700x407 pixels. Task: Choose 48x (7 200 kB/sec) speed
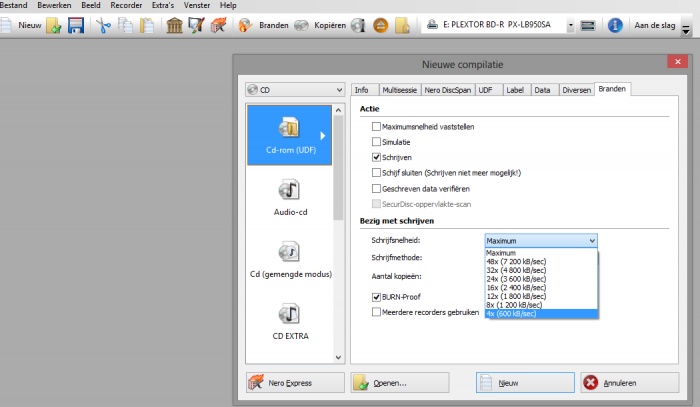[541, 262]
